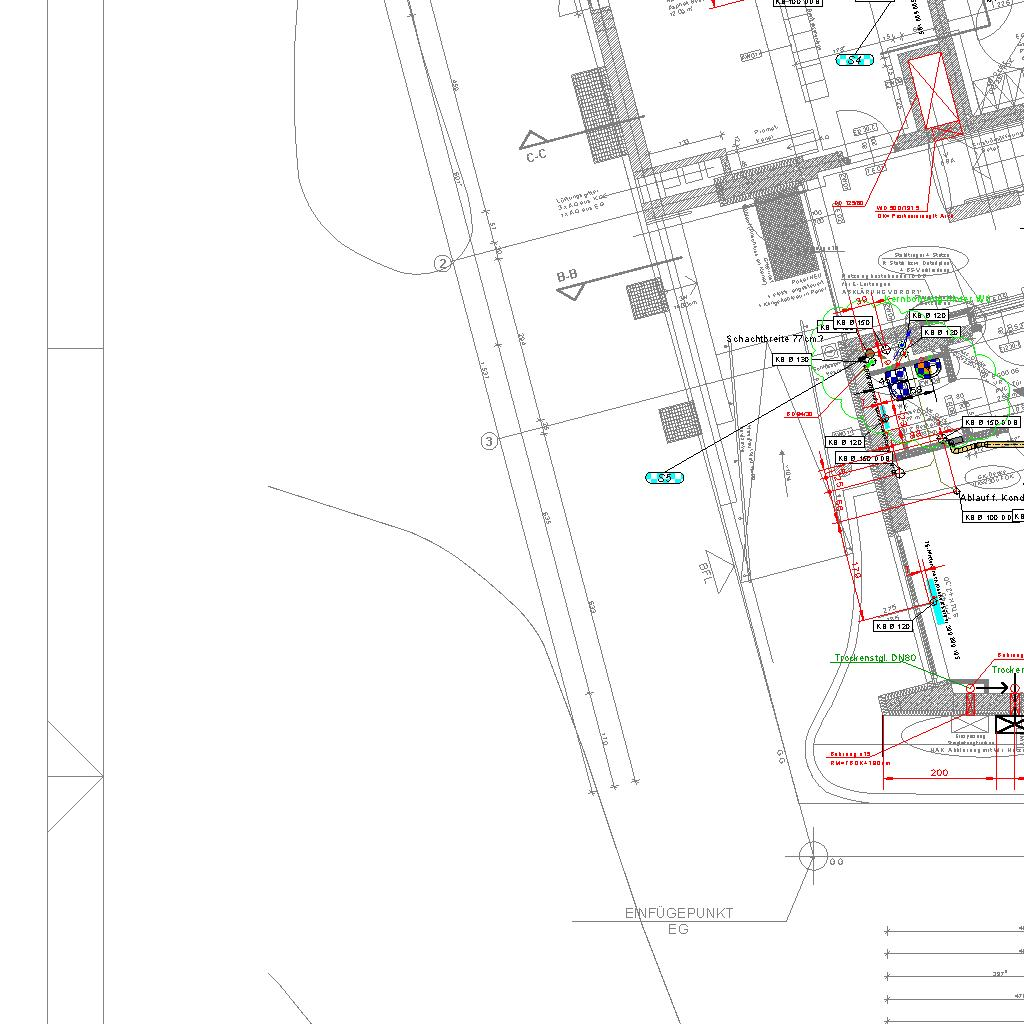Viewport: 1024px width, 1024px height.
Task: Select the S5 cyan section marker
Action: coord(665,478)
